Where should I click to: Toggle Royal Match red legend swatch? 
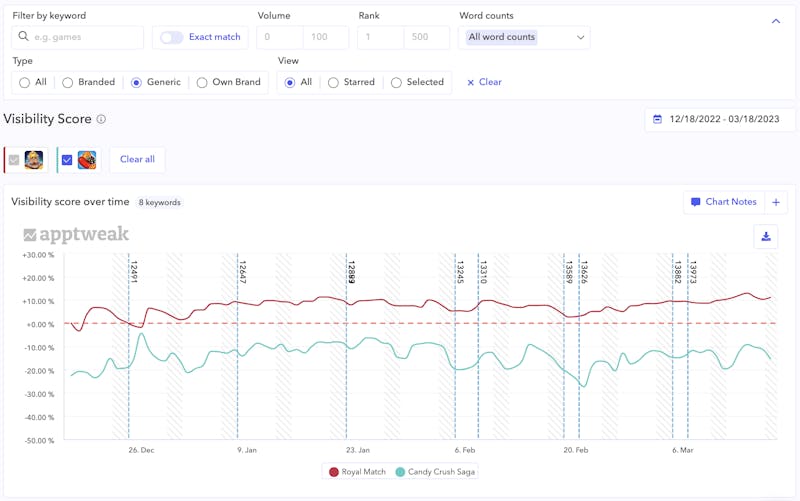334,472
